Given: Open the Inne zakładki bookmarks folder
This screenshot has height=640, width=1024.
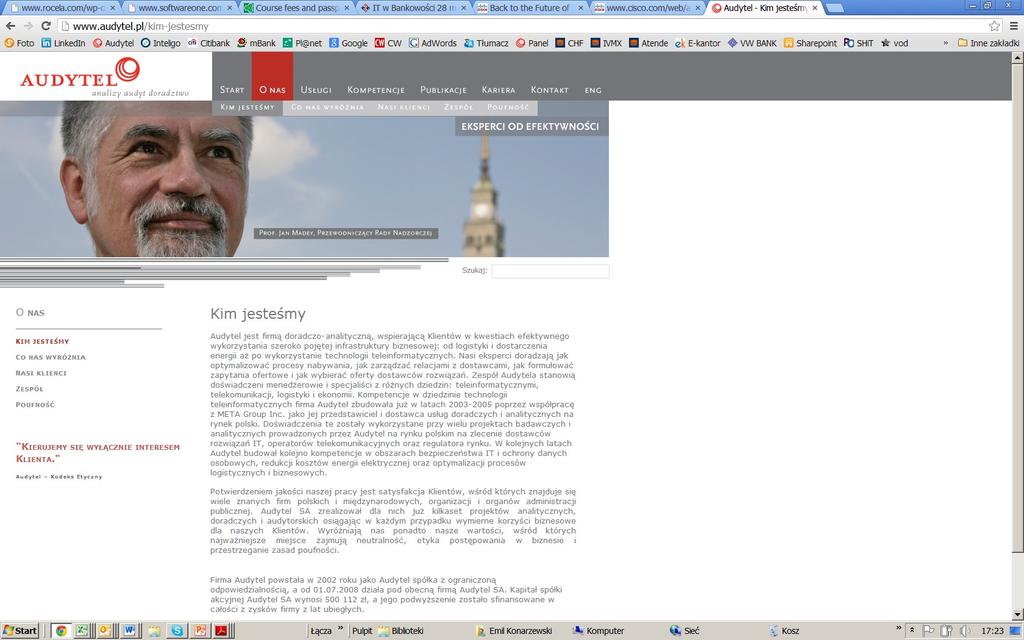Looking at the screenshot, I should (x=988, y=43).
